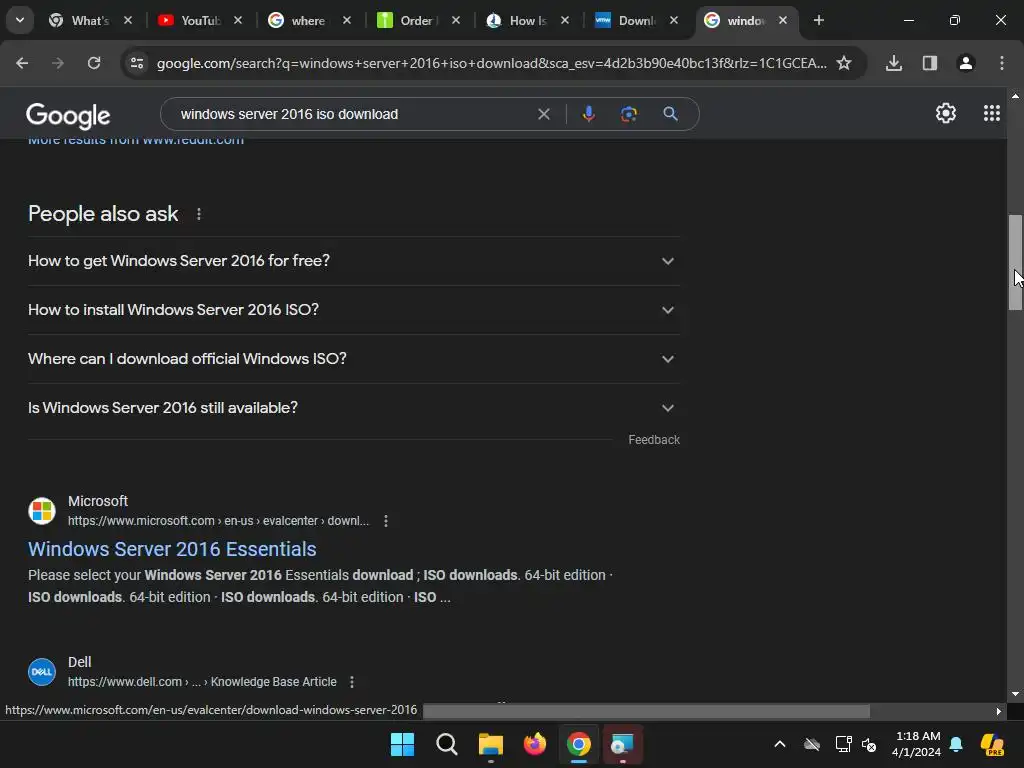
Task: Bookmark this page with the star icon
Action: [x=844, y=63]
